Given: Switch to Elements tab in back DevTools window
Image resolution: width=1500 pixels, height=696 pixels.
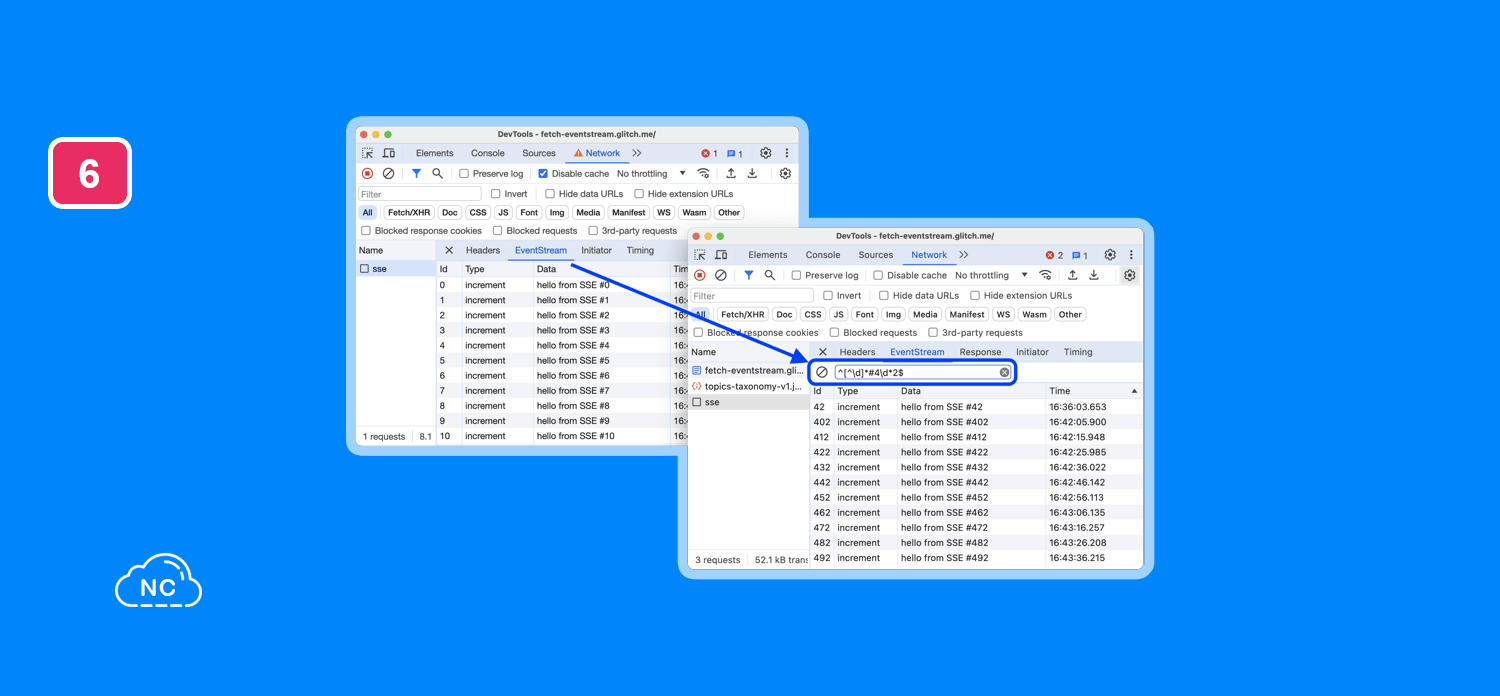Looking at the screenshot, I should [435, 153].
